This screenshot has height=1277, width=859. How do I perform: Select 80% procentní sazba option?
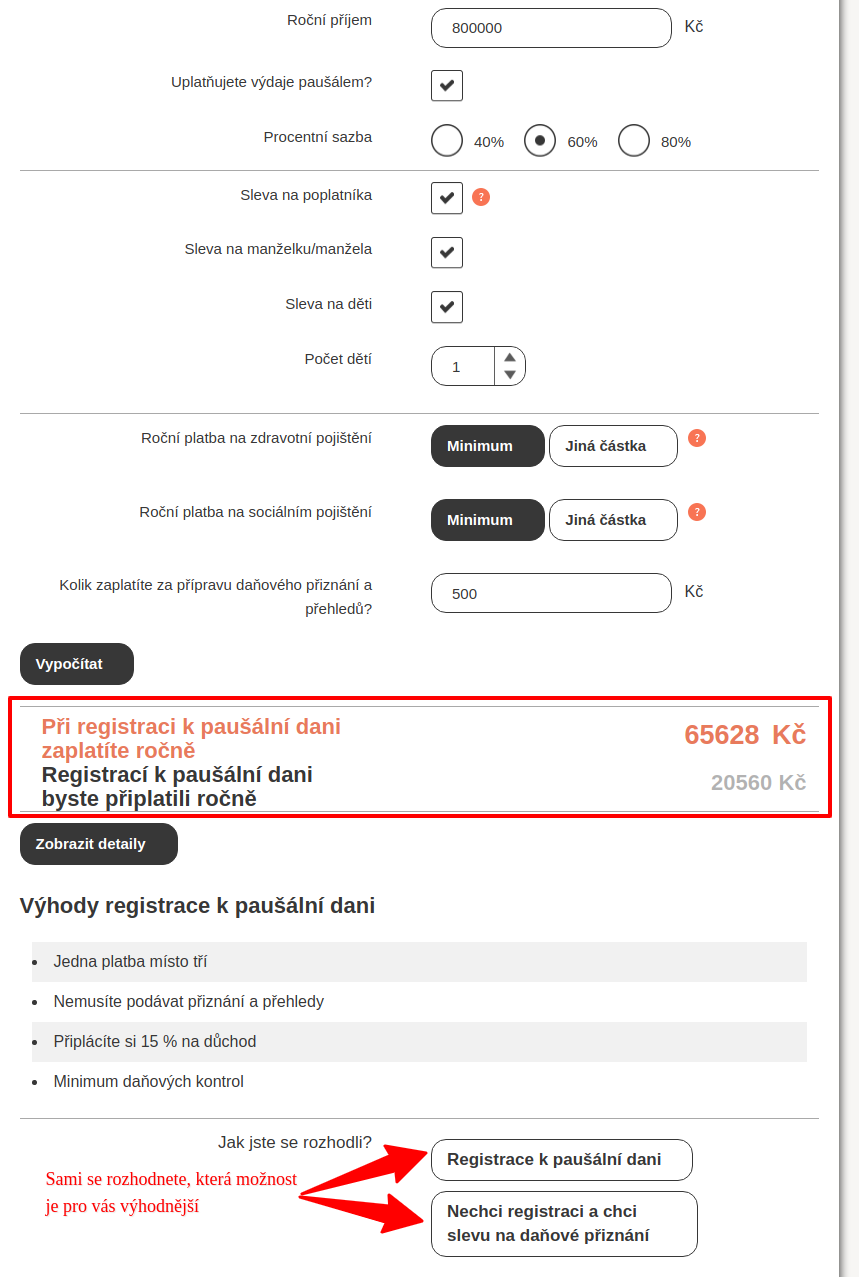(x=634, y=141)
